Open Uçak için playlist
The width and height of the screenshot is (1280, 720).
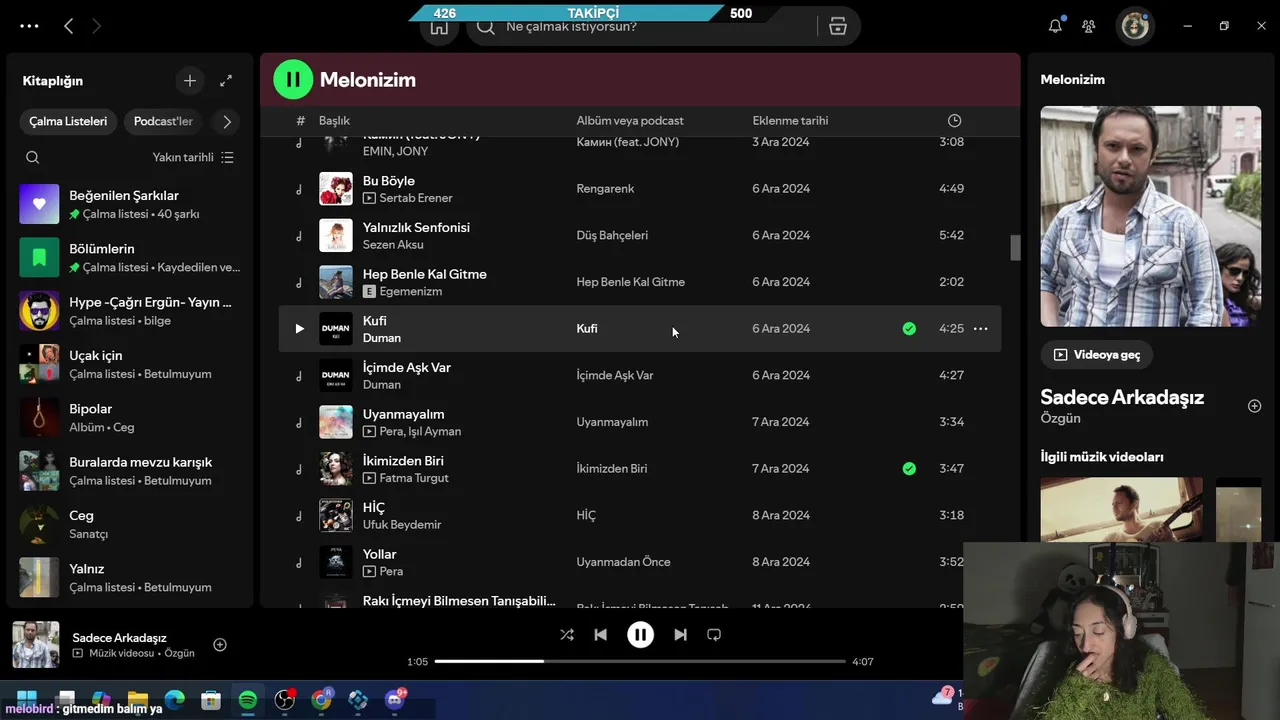[130, 364]
